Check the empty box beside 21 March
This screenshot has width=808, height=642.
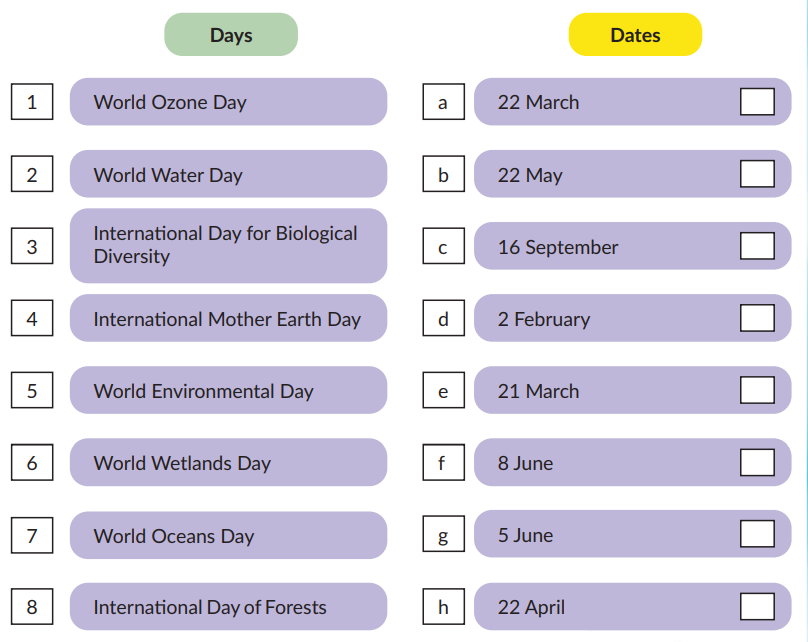pyautogui.click(x=757, y=391)
